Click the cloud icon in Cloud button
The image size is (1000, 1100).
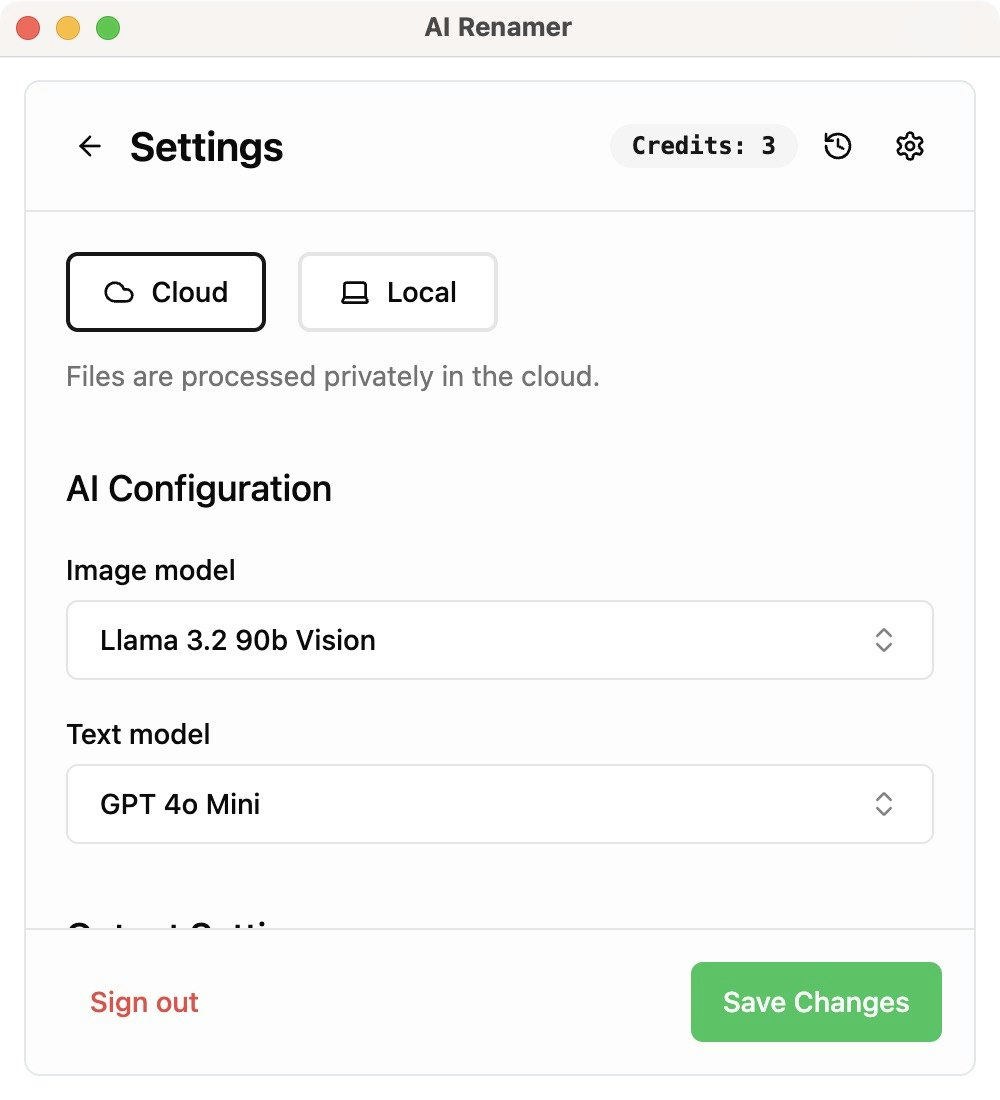point(119,293)
